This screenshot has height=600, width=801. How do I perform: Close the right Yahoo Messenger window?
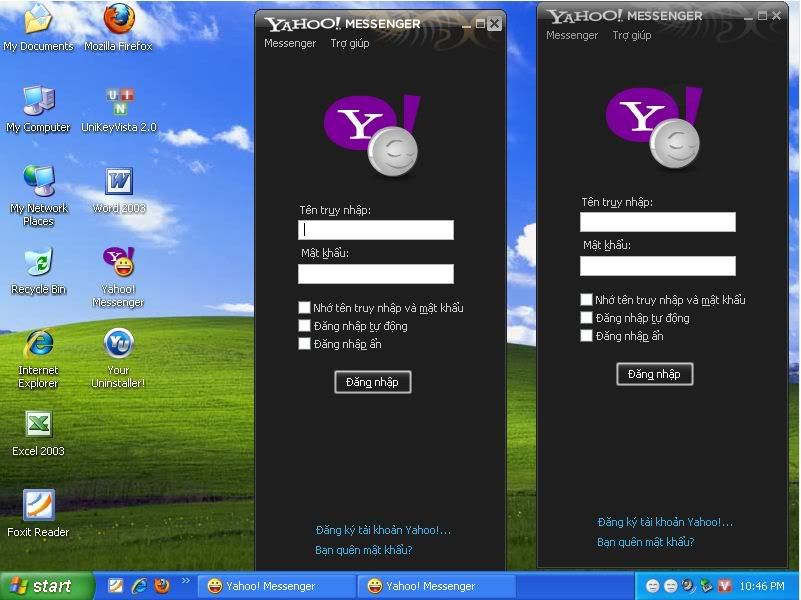(x=776, y=15)
